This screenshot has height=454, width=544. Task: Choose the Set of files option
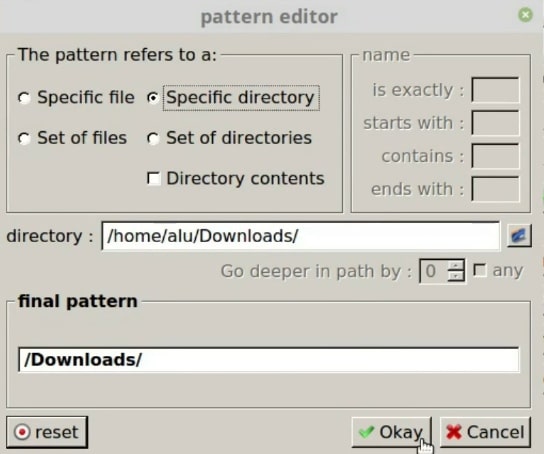[x=24, y=138]
